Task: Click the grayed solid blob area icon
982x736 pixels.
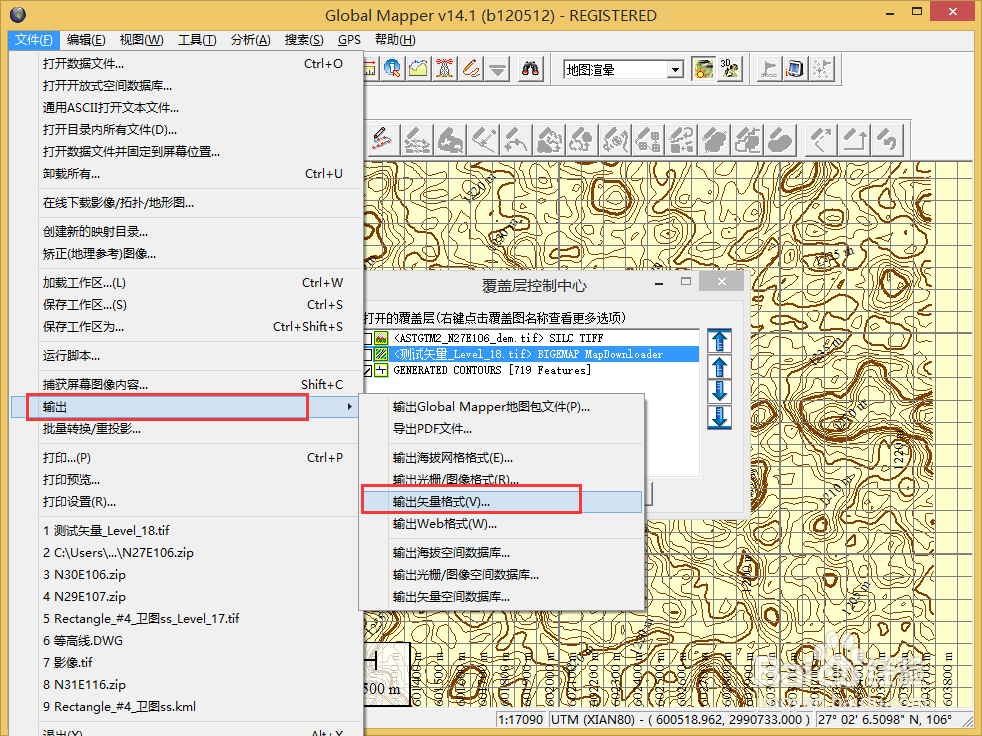Action: 780,139
